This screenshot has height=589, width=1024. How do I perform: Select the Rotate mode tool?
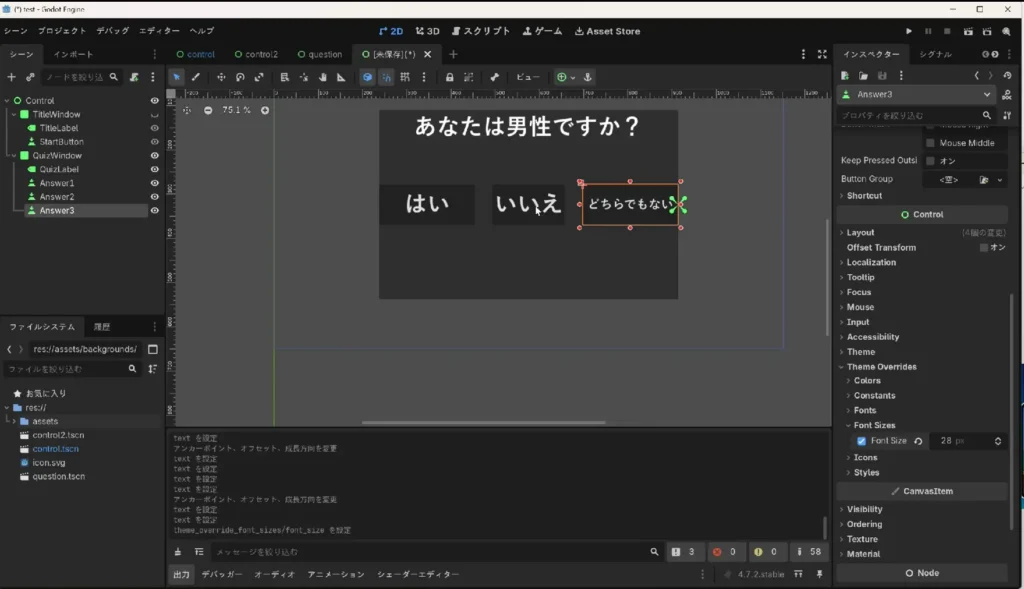click(x=240, y=77)
